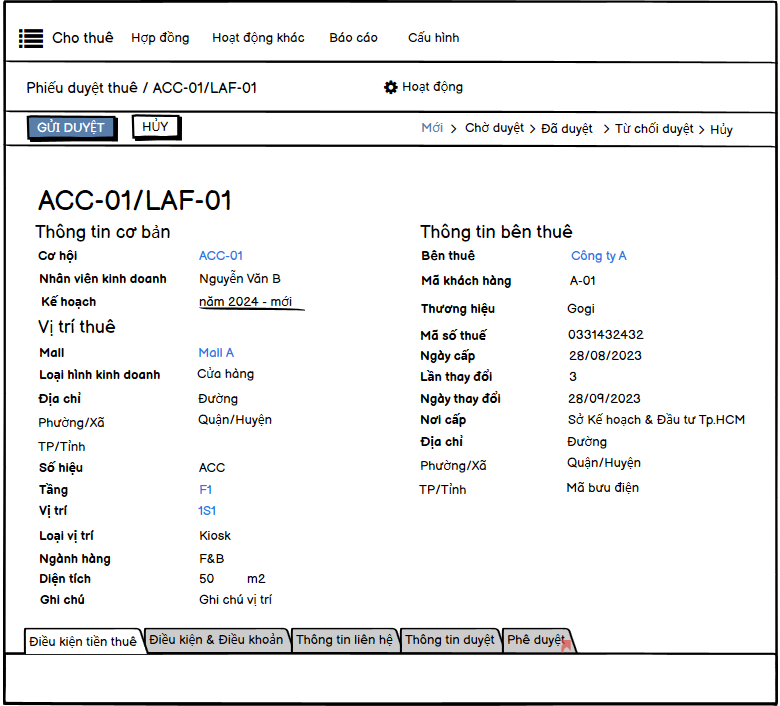Click the Nguyễn Văn B salesperson value
Screen dimensions: 780x706
coord(240,279)
